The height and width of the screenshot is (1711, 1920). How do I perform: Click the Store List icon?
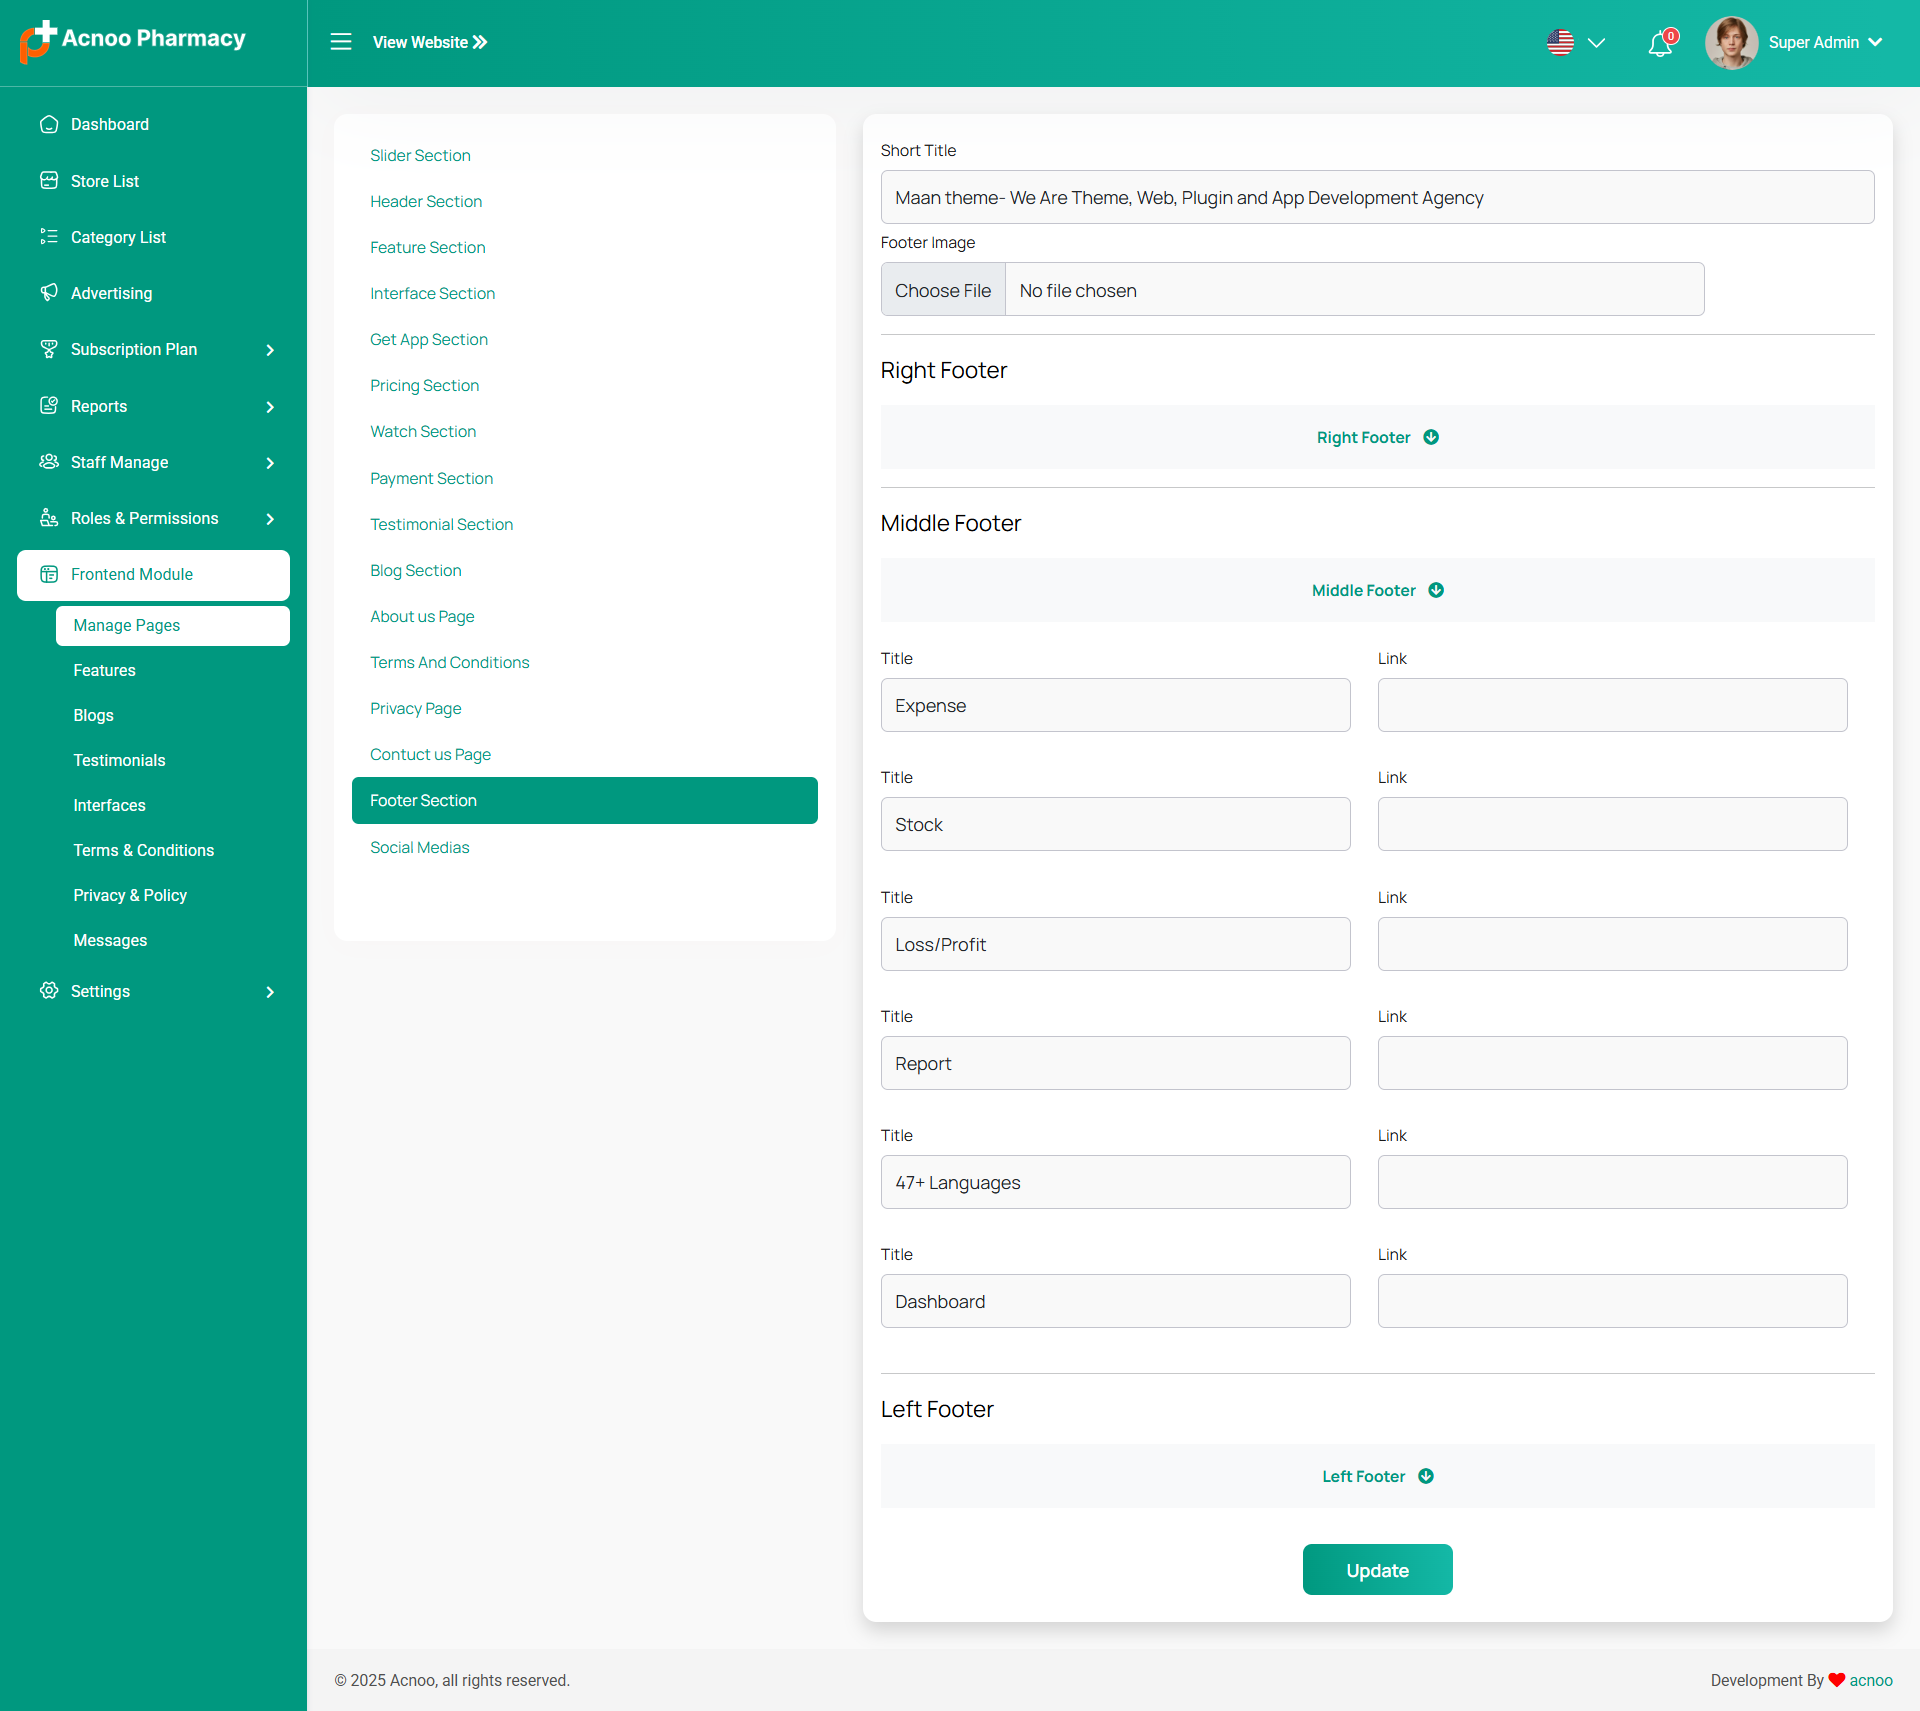(49, 181)
